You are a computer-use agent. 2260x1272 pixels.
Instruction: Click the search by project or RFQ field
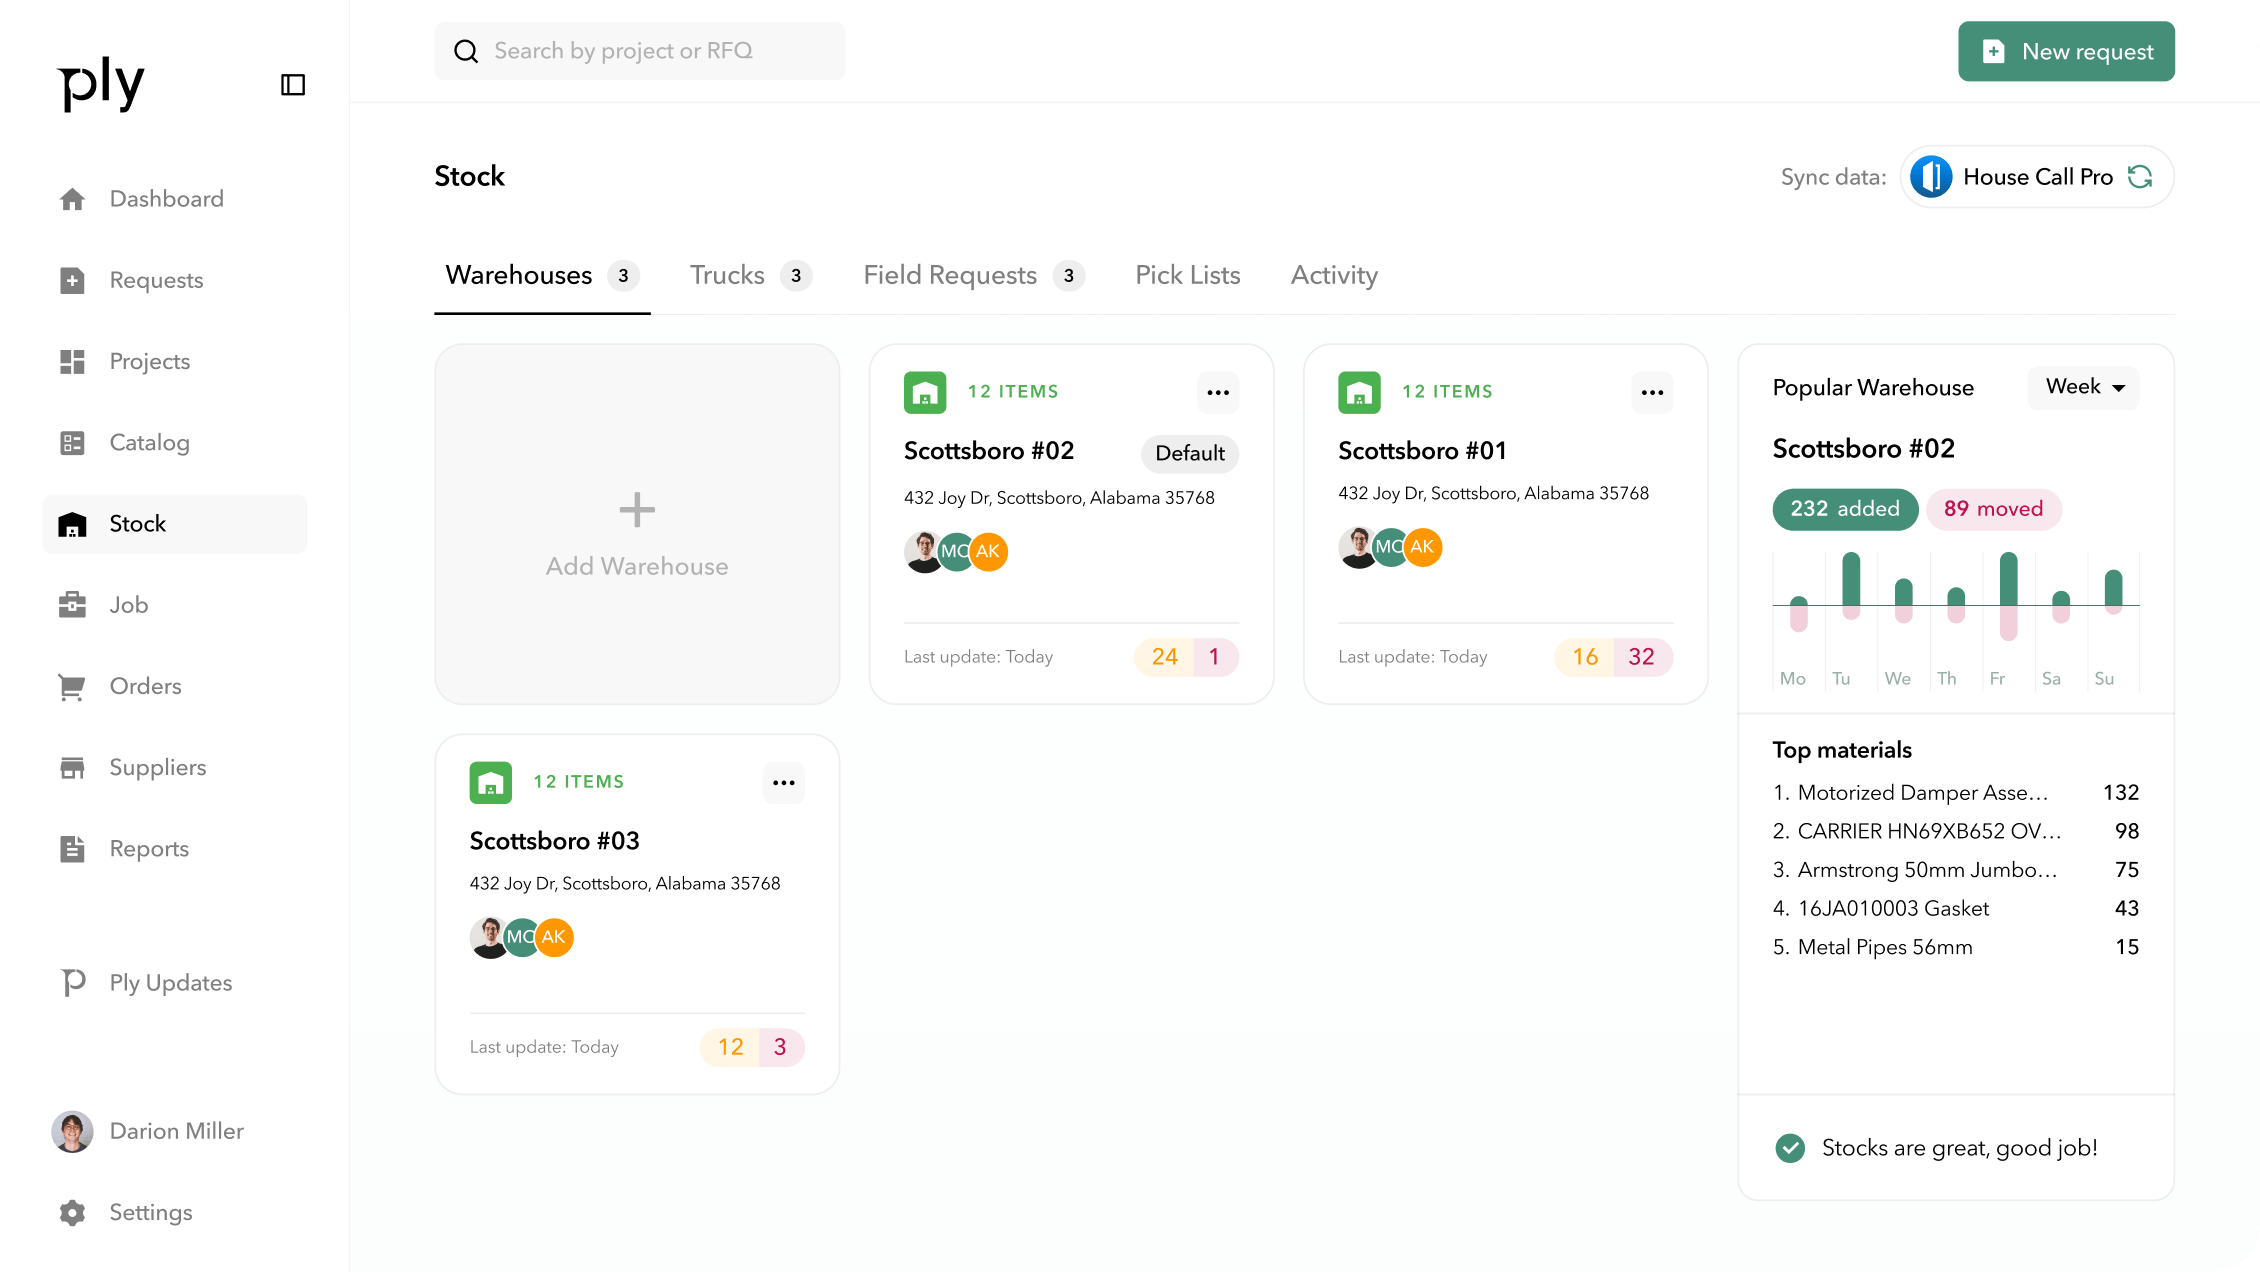(x=639, y=50)
